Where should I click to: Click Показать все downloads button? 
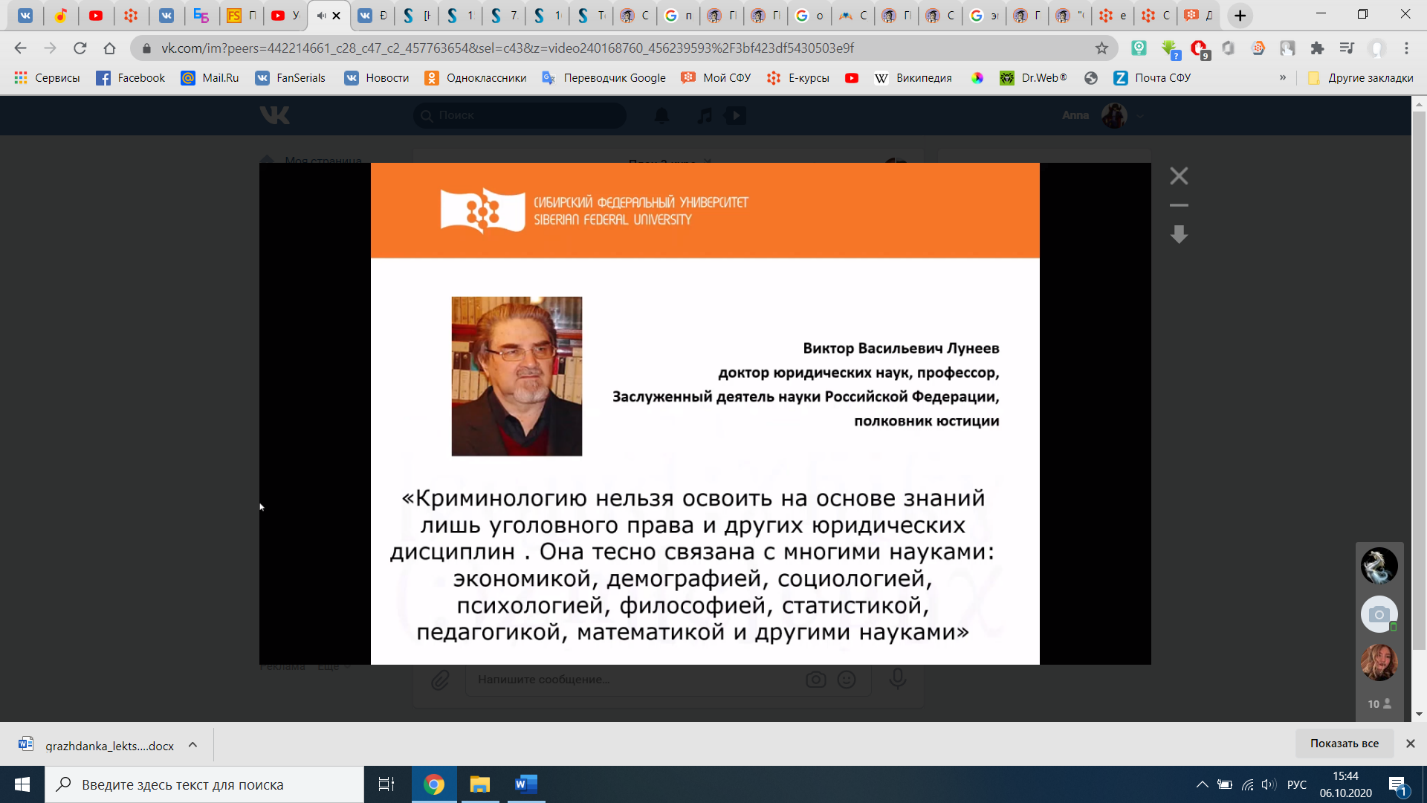[x=1344, y=744]
